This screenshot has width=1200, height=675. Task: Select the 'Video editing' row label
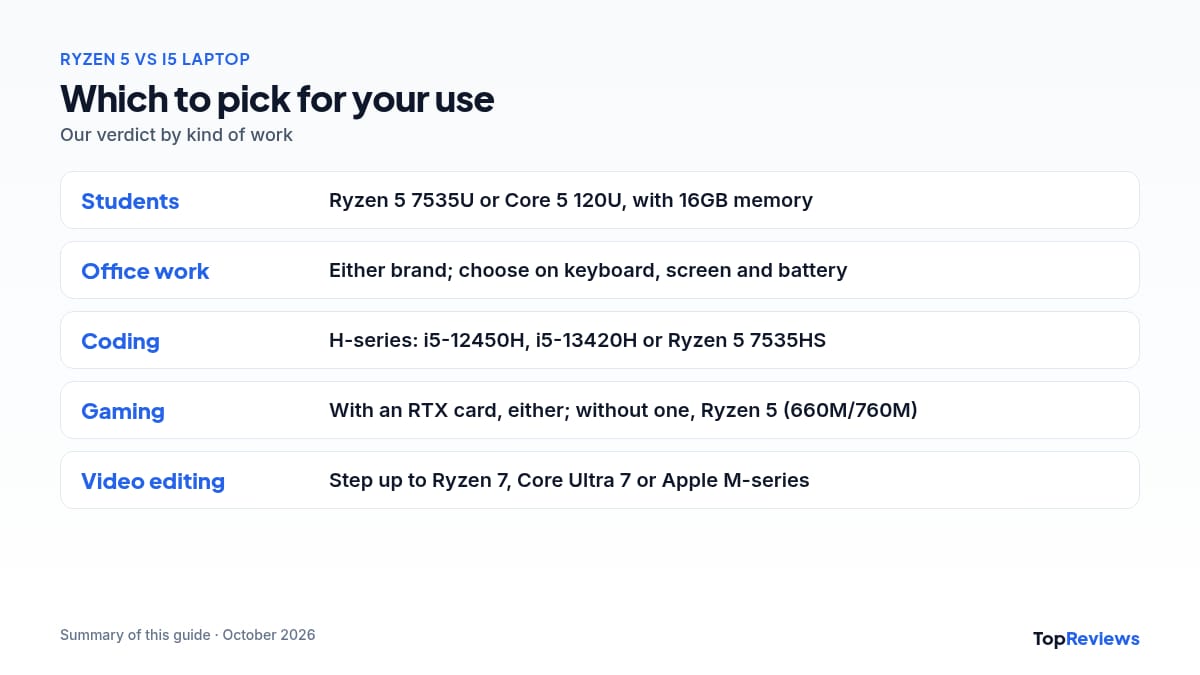pyautogui.click(x=153, y=481)
